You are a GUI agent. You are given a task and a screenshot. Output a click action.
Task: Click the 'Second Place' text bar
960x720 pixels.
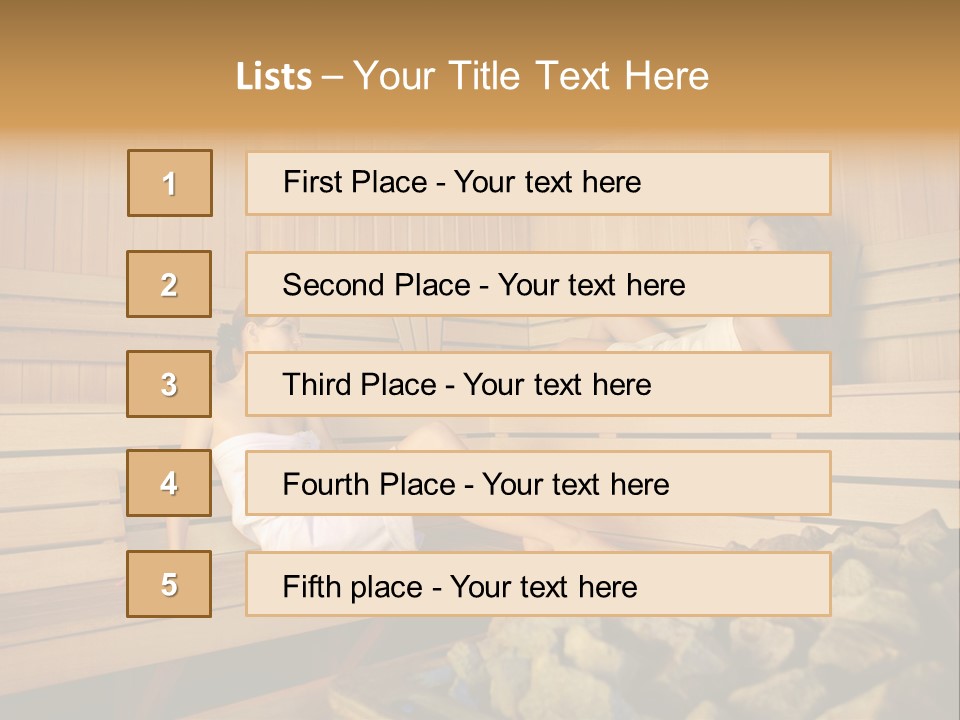pyautogui.click(x=538, y=285)
